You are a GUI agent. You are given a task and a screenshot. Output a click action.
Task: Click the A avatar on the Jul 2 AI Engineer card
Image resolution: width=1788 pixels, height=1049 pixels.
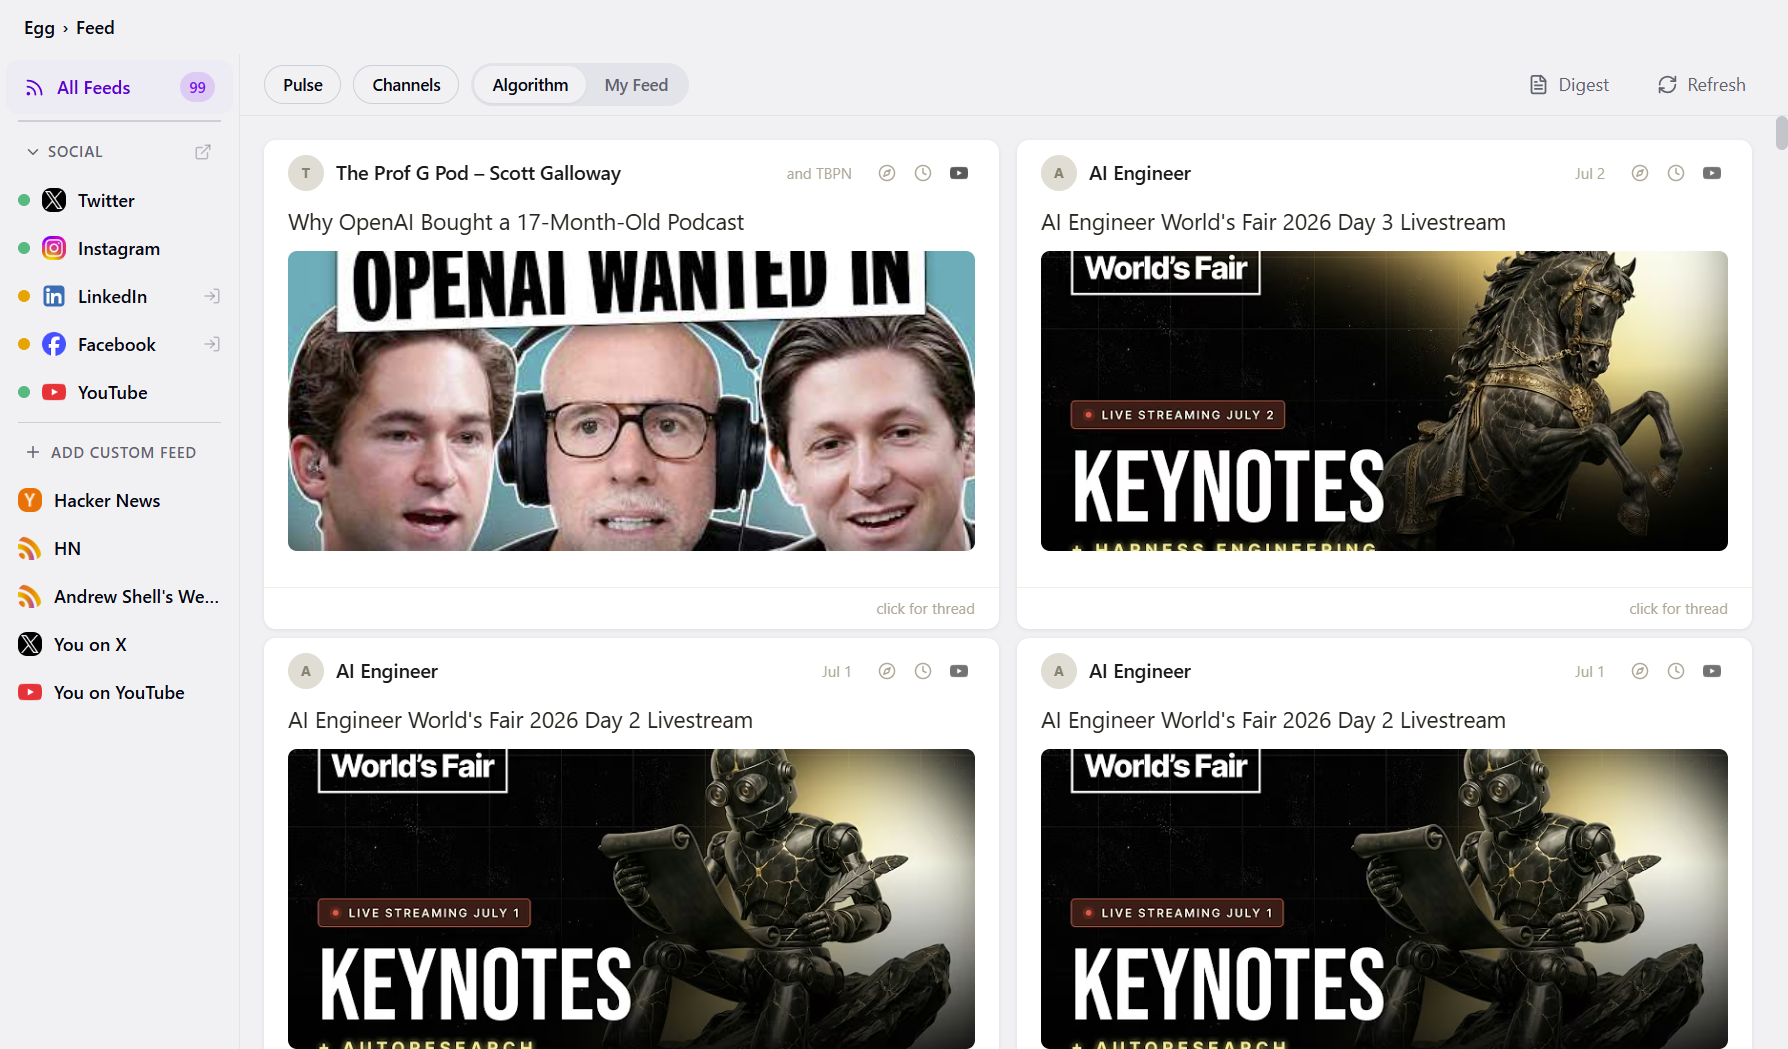coord(1059,173)
